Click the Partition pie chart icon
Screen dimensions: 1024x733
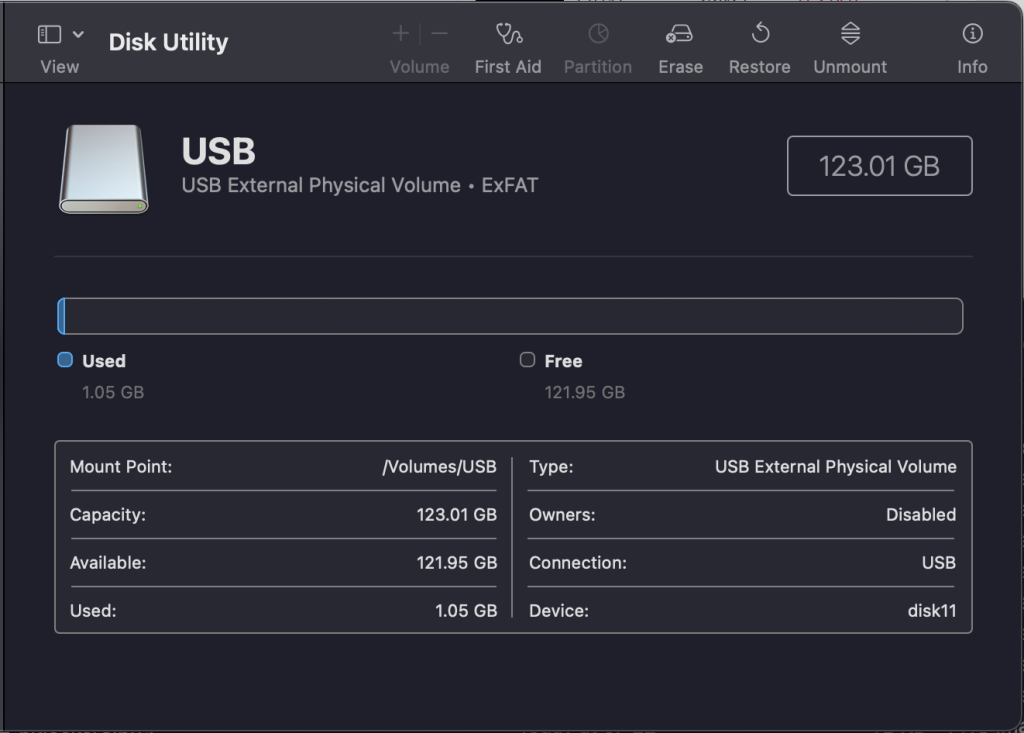(x=598, y=35)
